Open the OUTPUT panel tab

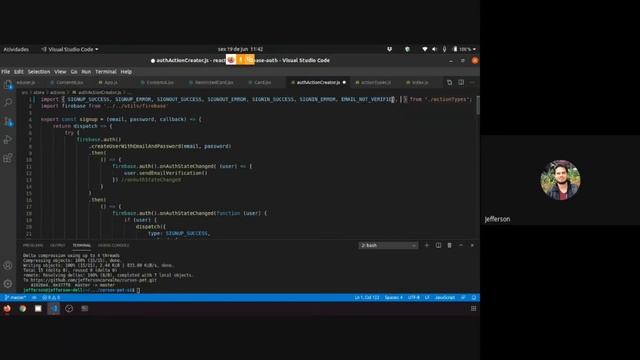click(x=58, y=245)
